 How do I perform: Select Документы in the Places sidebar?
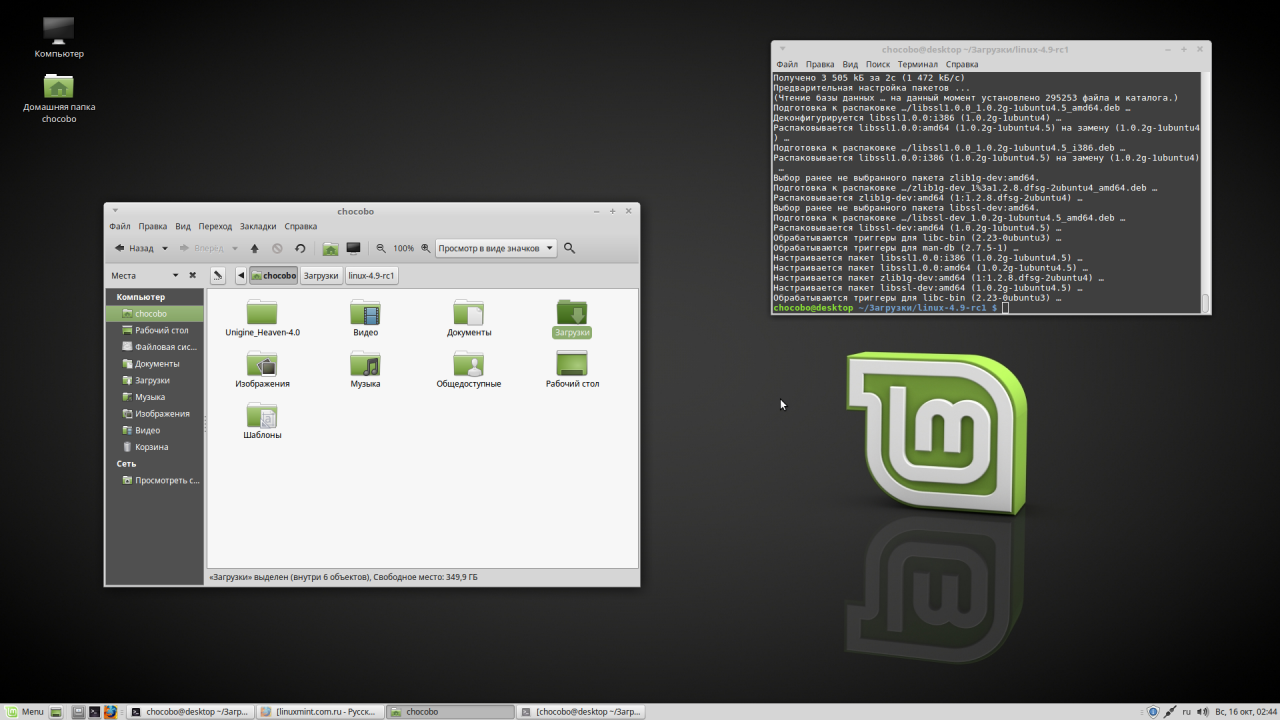(155, 364)
